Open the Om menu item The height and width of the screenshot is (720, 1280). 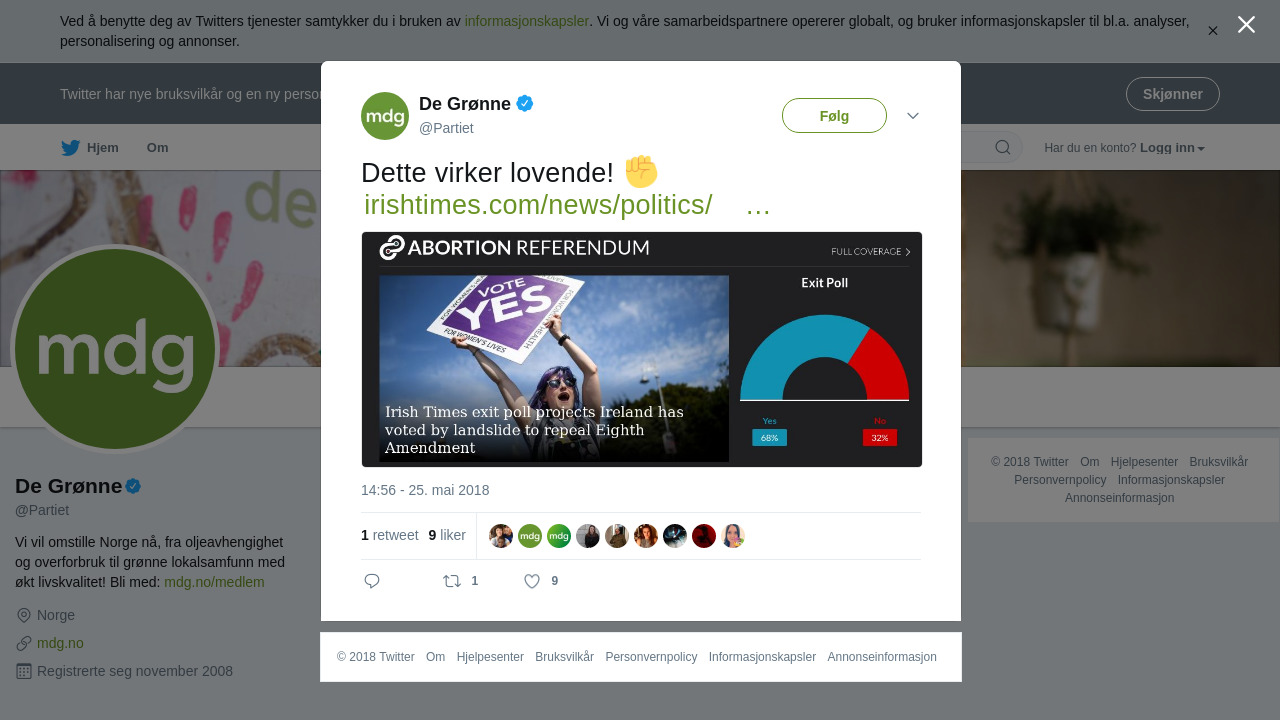pyautogui.click(x=158, y=148)
